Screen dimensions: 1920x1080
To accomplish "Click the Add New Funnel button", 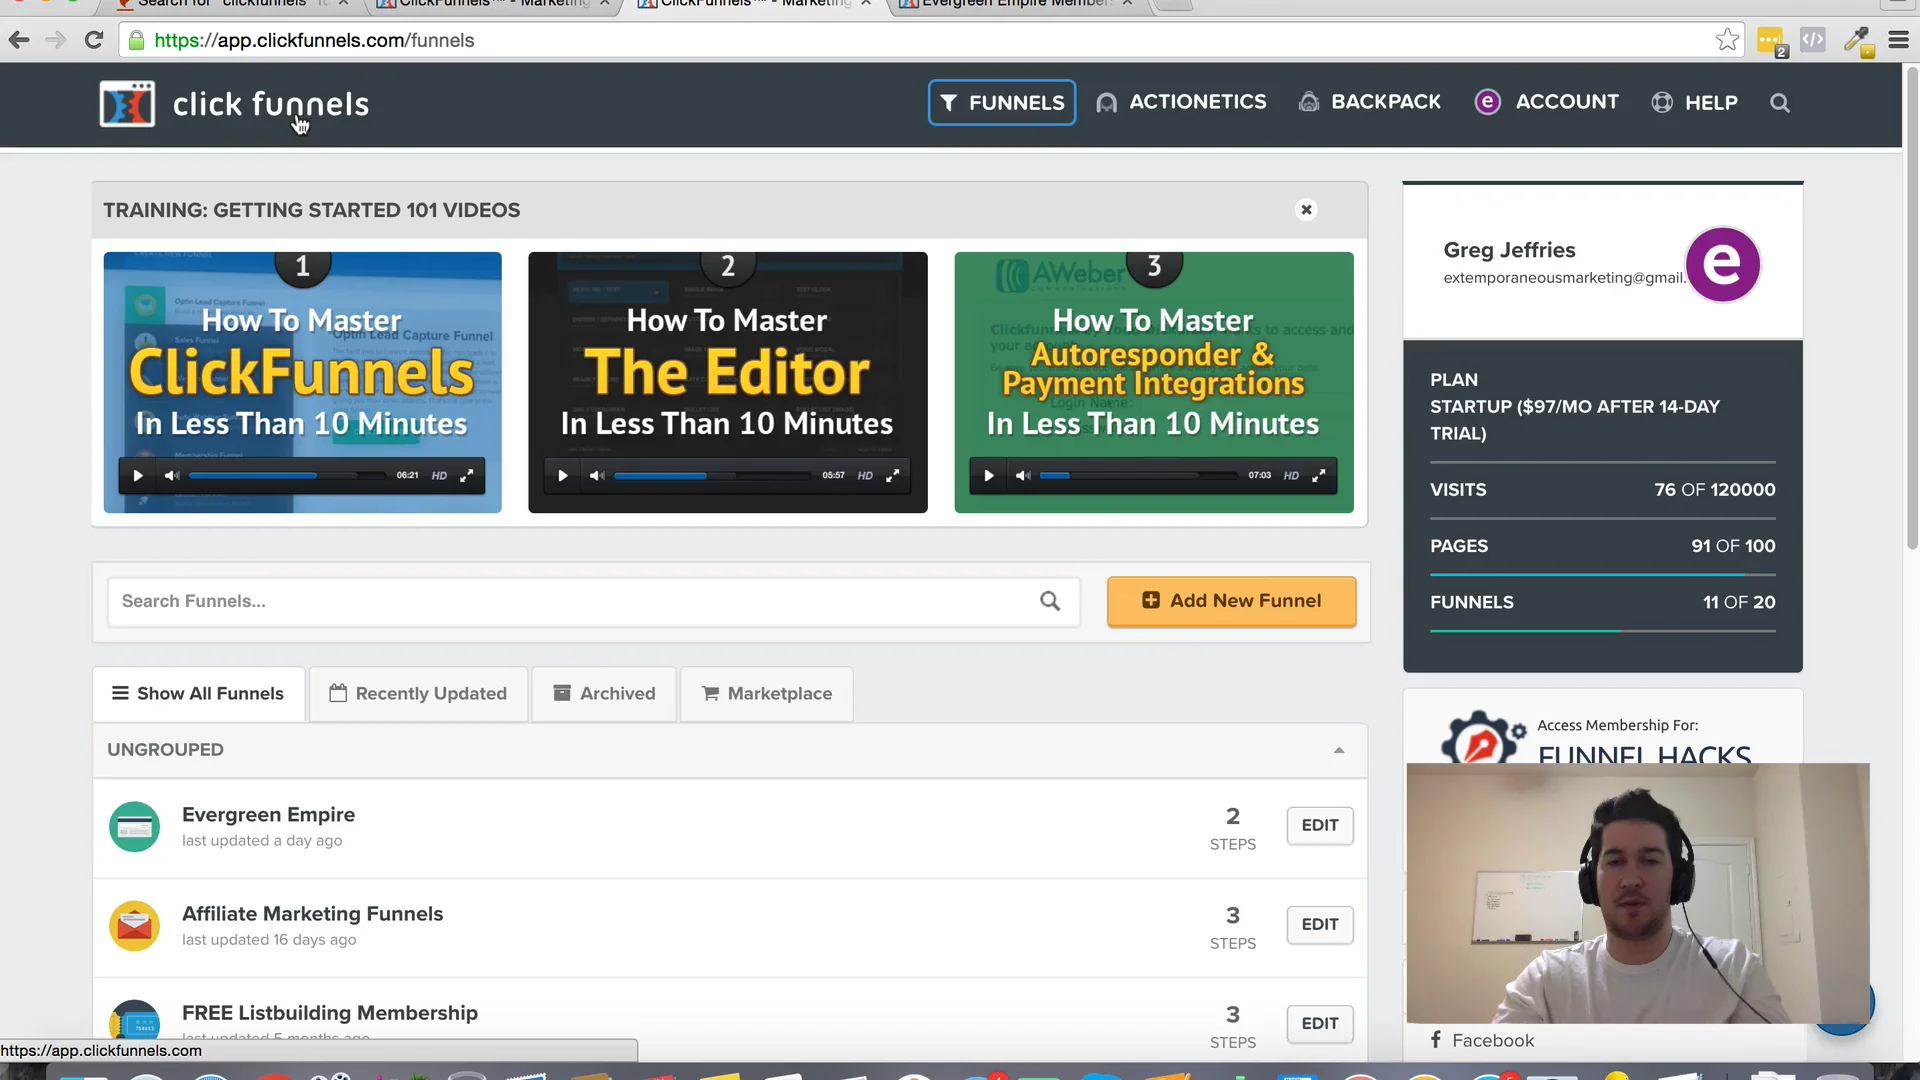I will pyautogui.click(x=1231, y=601).
